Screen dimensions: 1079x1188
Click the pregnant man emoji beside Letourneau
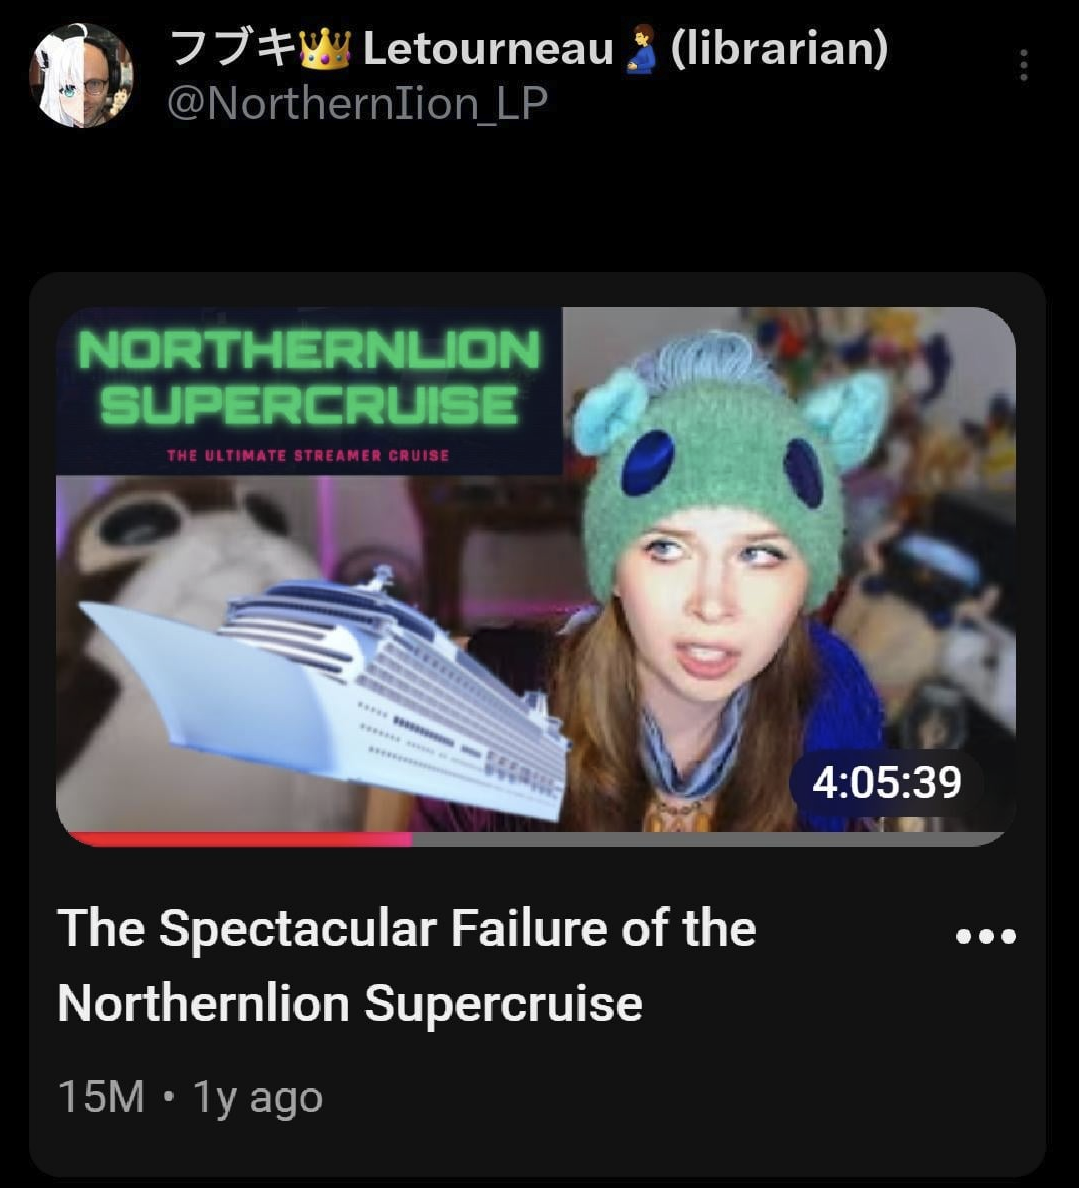point(641,50)
